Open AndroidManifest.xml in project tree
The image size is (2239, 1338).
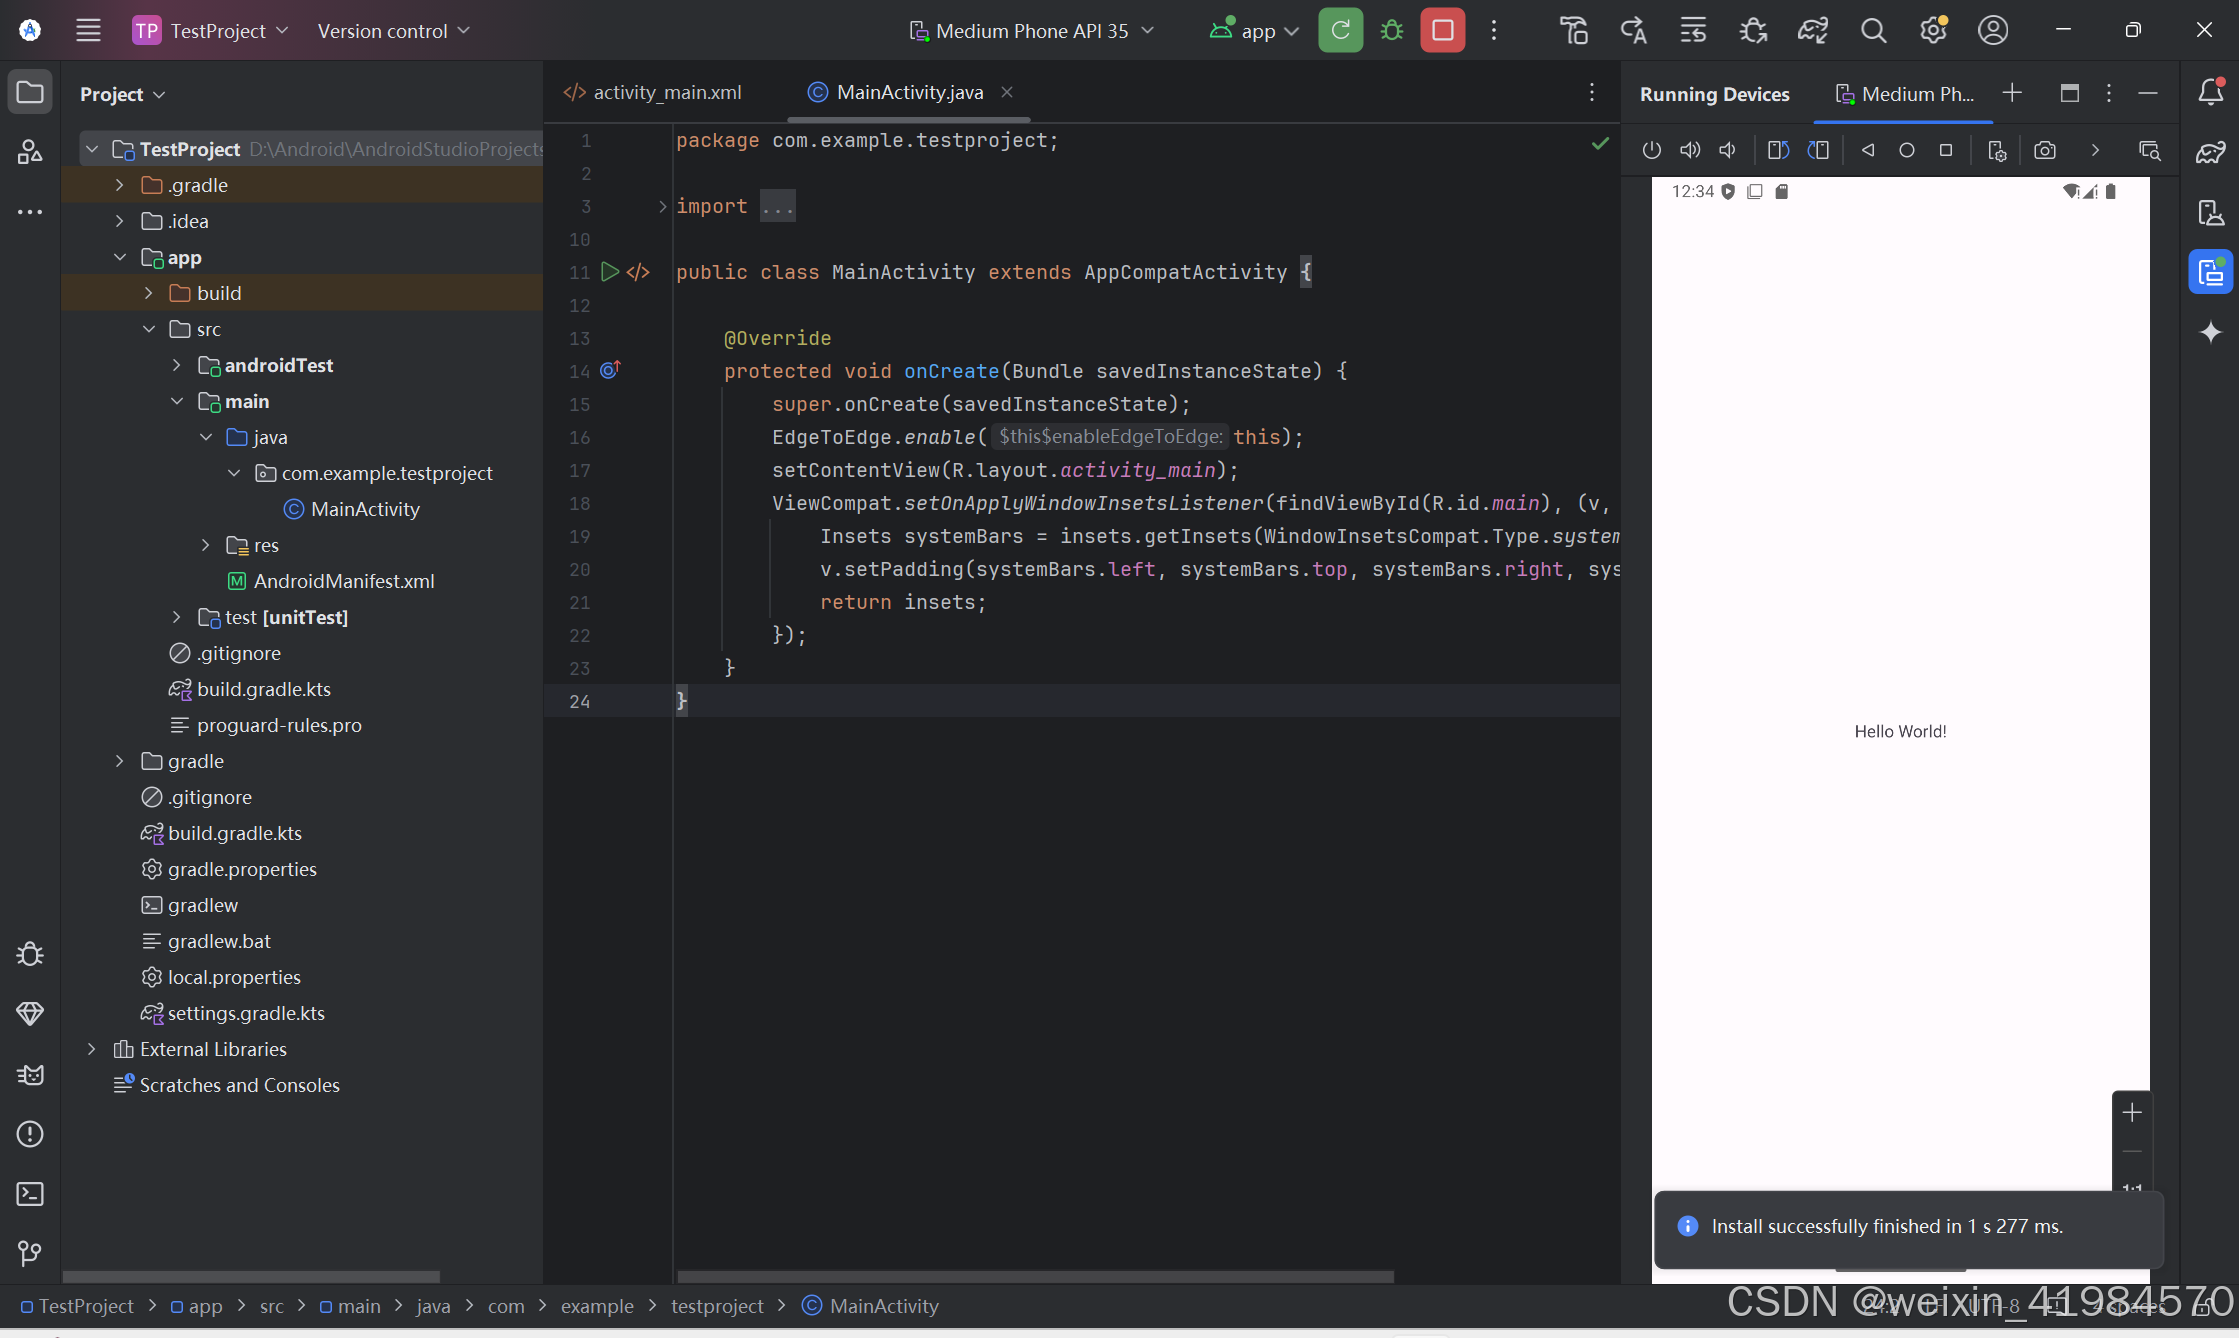[343, 581]
